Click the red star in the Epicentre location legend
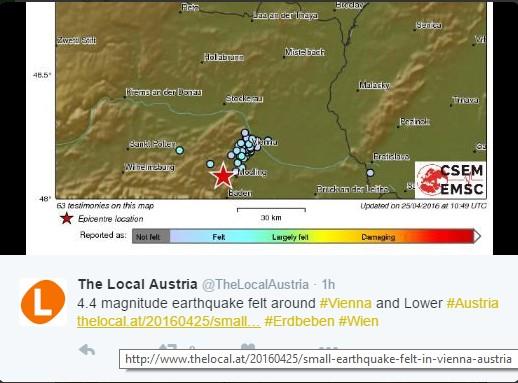This screenshot has width=518, height=383. click(x=67, y=219)
